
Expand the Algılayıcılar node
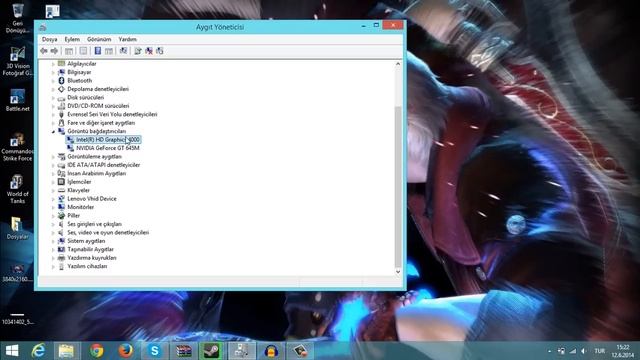(53, 64)
